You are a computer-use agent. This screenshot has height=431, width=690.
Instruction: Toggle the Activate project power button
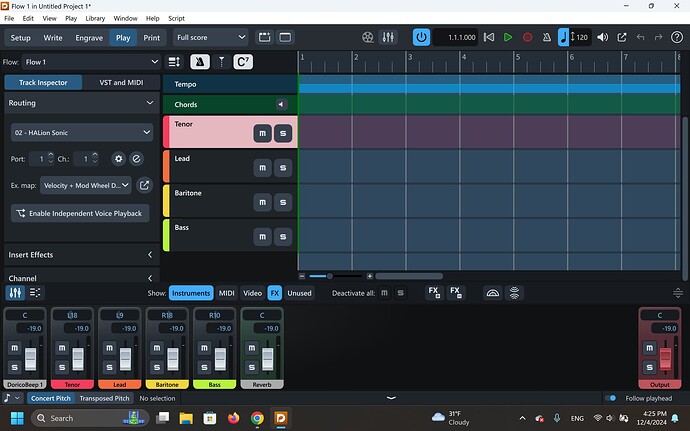pos(421,37)
